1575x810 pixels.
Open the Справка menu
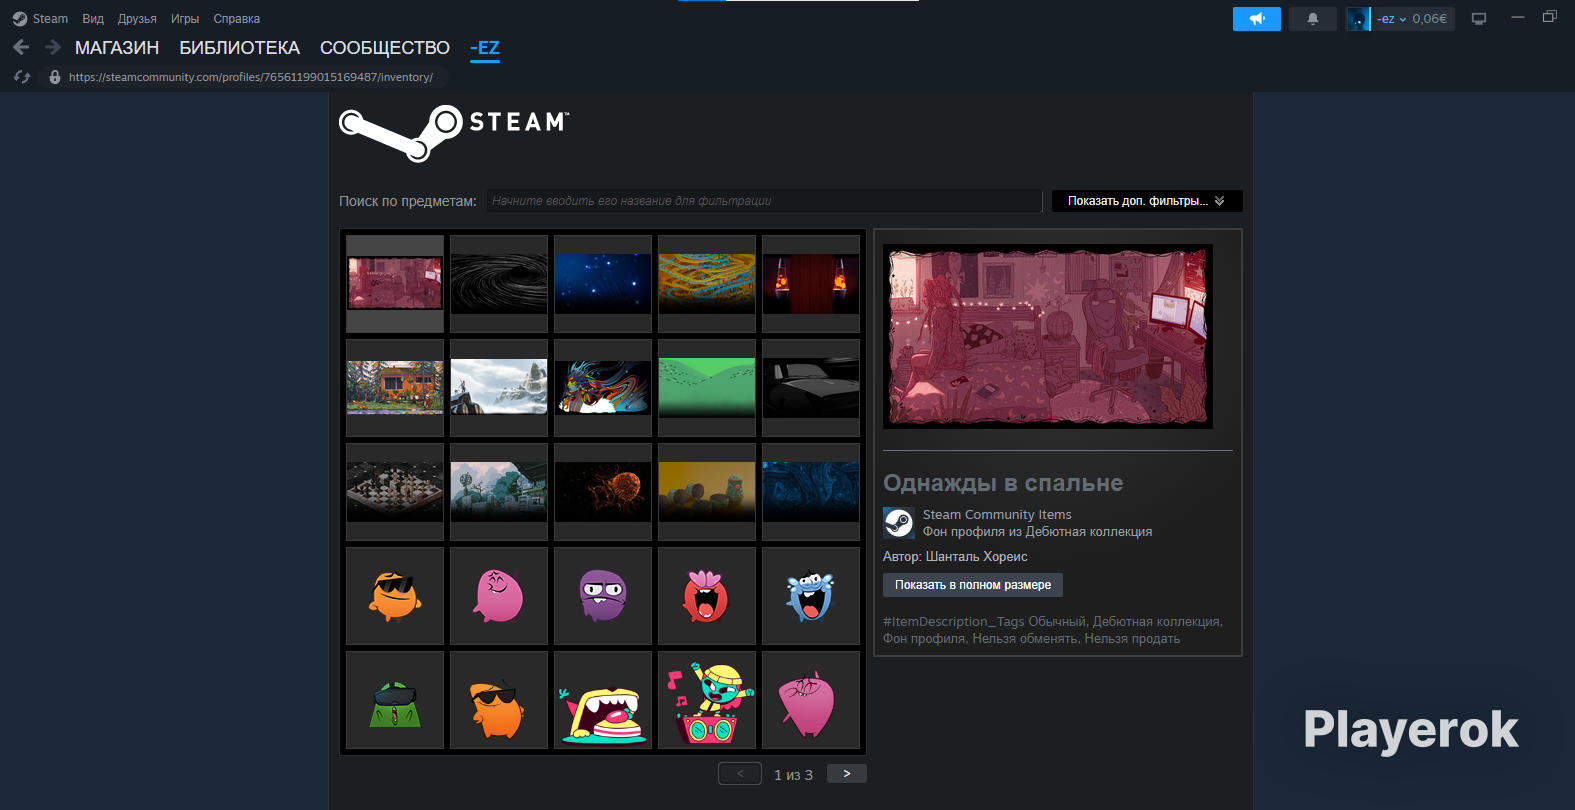click(237, 19)
